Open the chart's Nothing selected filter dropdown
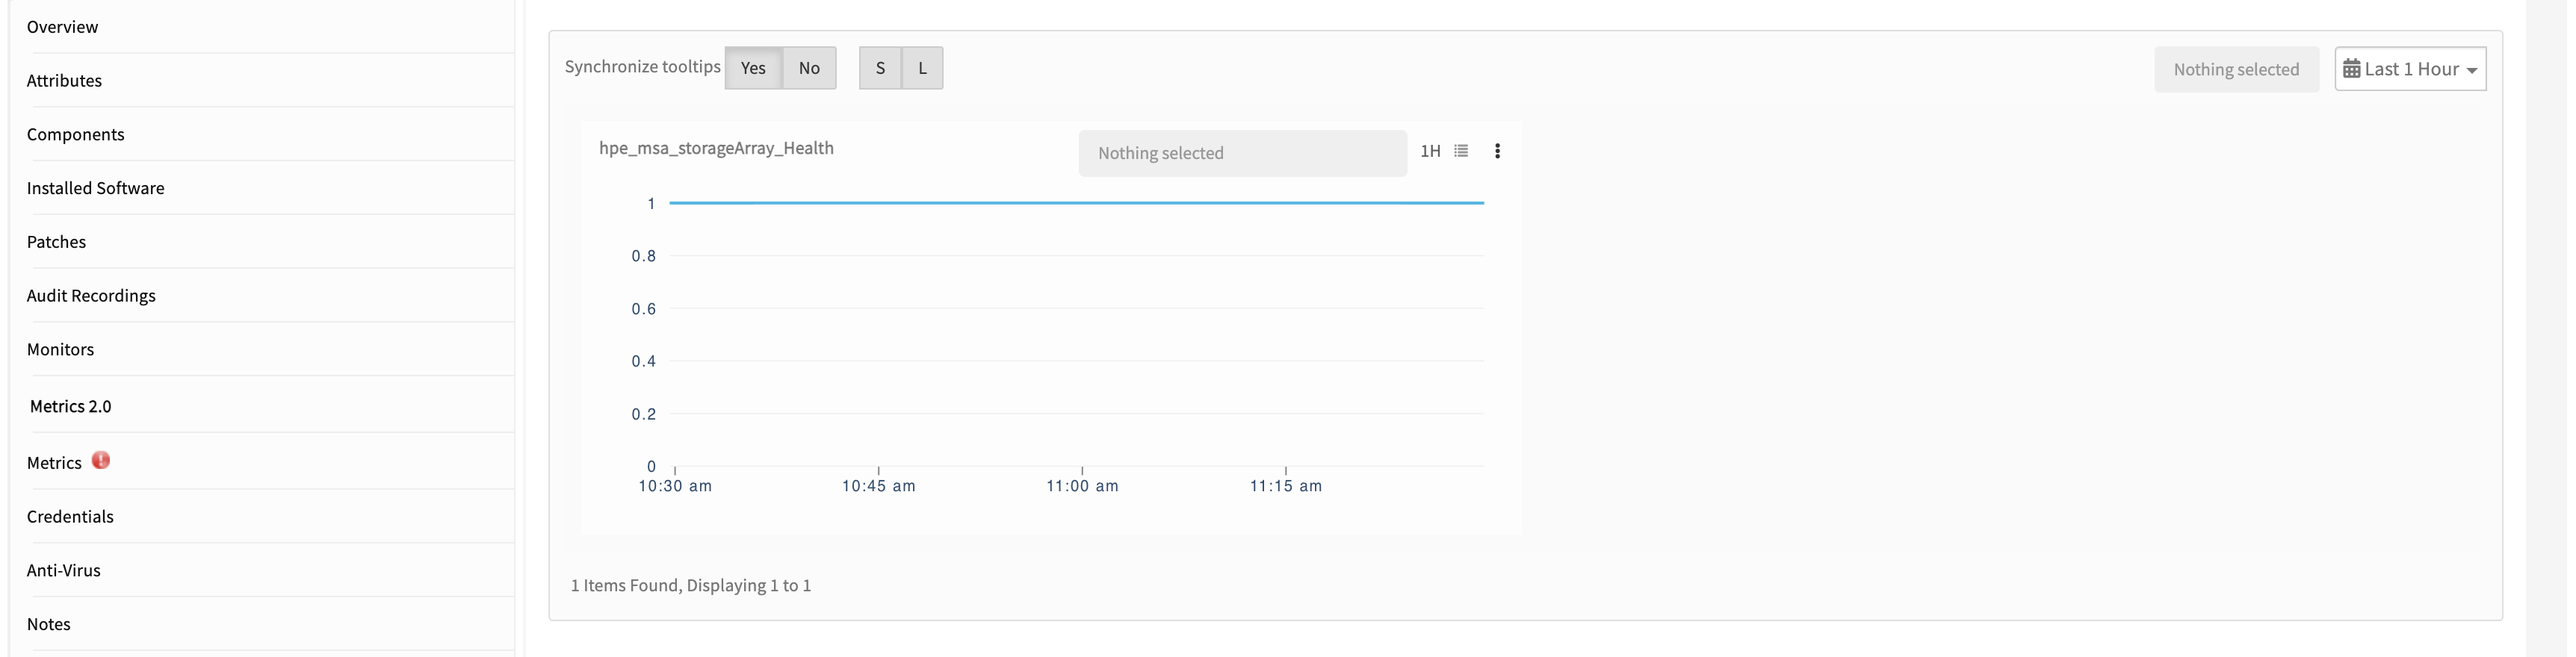The height and width of the screenshot is (657, 2576). 1242,153
